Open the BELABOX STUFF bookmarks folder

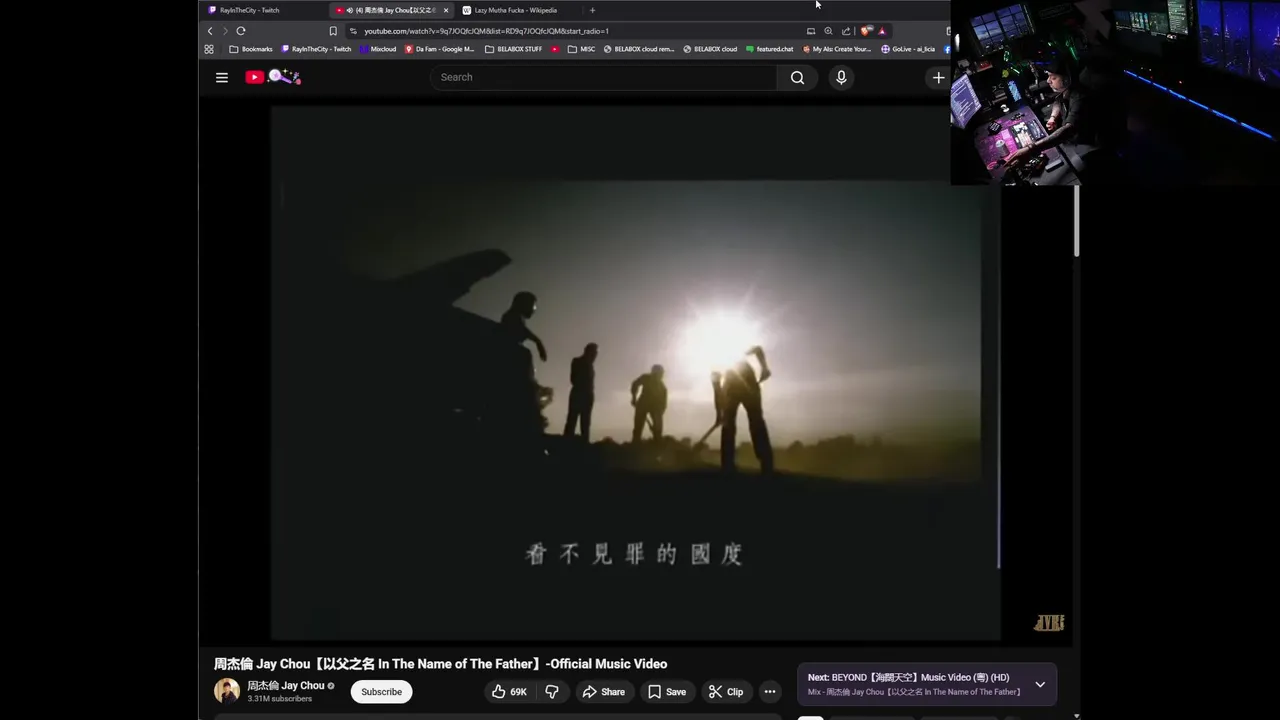pyautogui.click(x=513, y=49)
